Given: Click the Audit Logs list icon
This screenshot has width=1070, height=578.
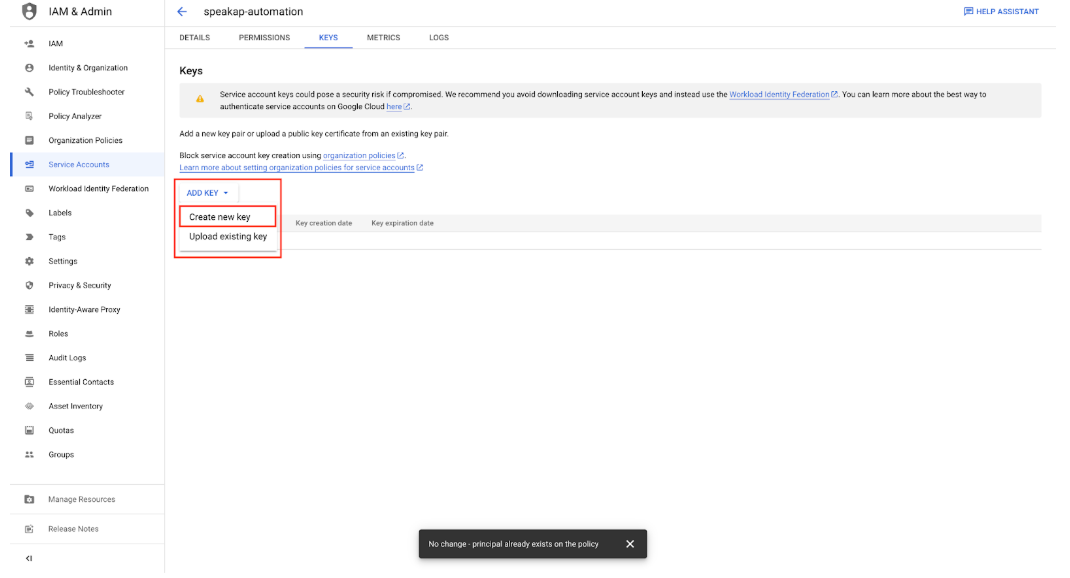Looking at the screenshot, I should click(x=29, y=358).
